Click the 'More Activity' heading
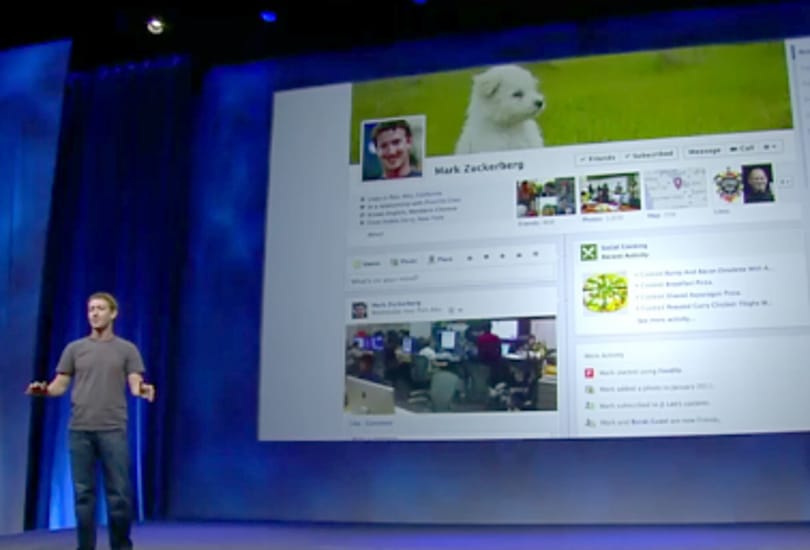The width and height of the screenshot is (810, 550). pyautogui.click(x=604, y=355)
